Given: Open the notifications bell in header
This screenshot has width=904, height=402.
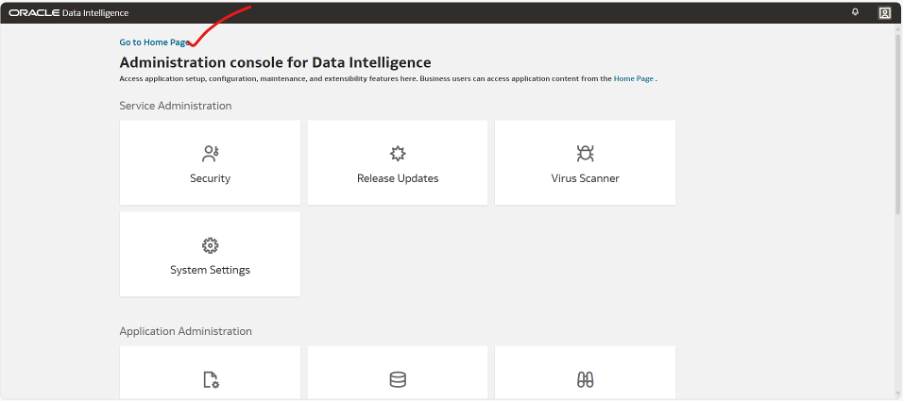Looking at the screenshot, I should (855, 12).
